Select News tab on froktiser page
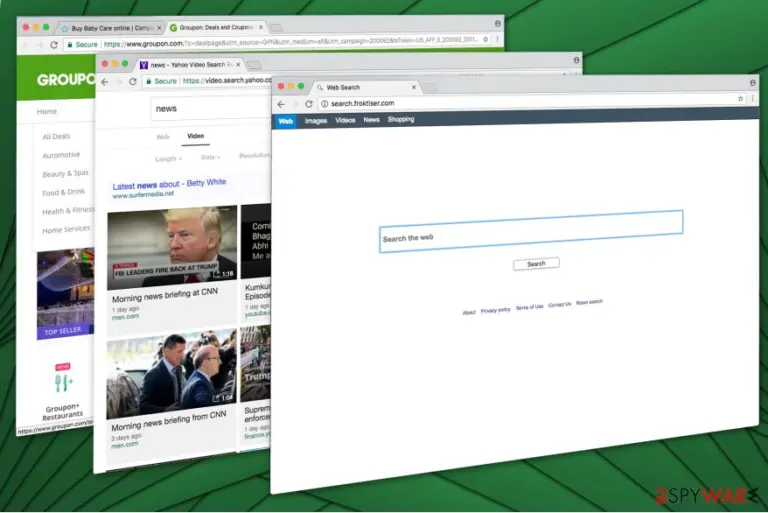 (x=371, y=120)
